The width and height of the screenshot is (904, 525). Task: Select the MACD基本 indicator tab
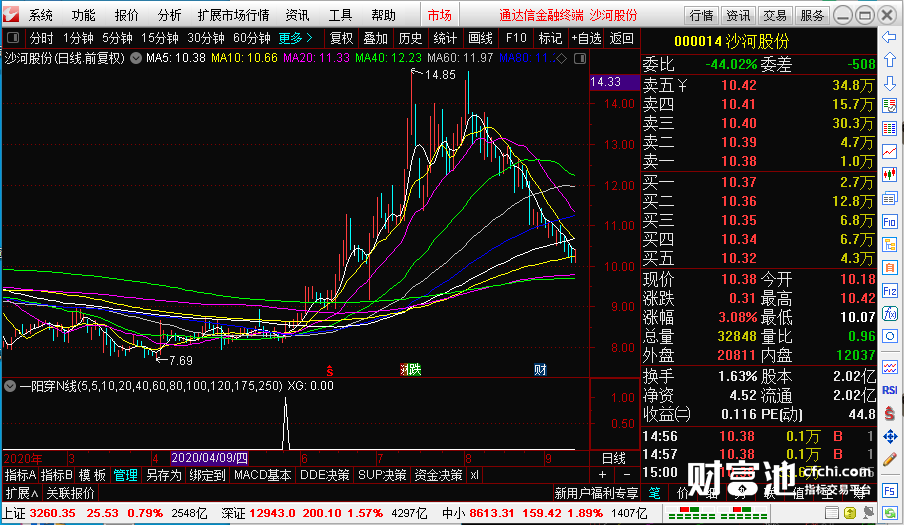(262, 475)
